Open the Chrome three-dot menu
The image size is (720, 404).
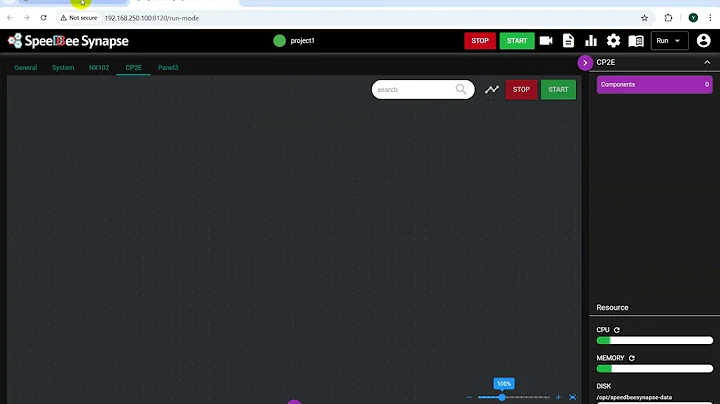pyautogui.click(x=710, y=18)
